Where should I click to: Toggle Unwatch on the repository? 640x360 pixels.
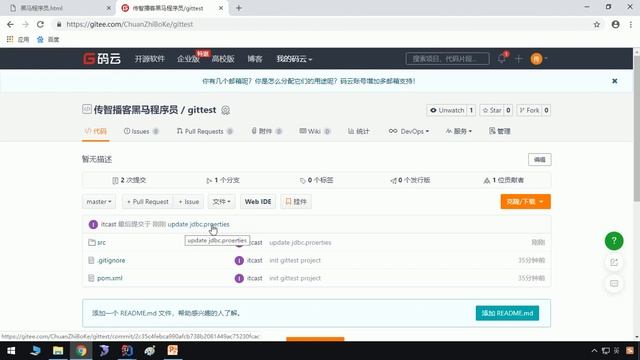click(447, 110)
